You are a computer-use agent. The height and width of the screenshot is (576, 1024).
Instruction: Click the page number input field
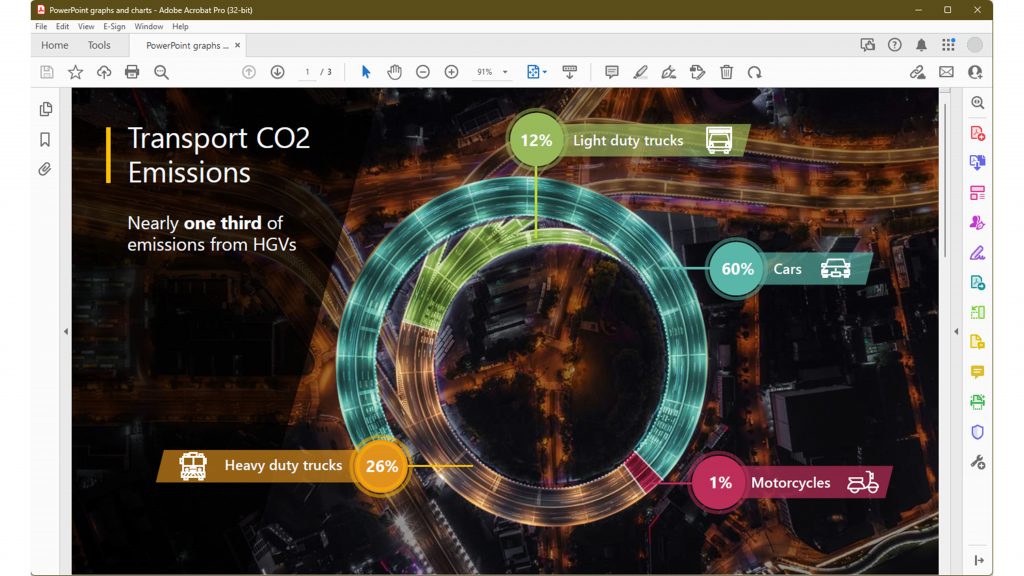tap(307, 71)
